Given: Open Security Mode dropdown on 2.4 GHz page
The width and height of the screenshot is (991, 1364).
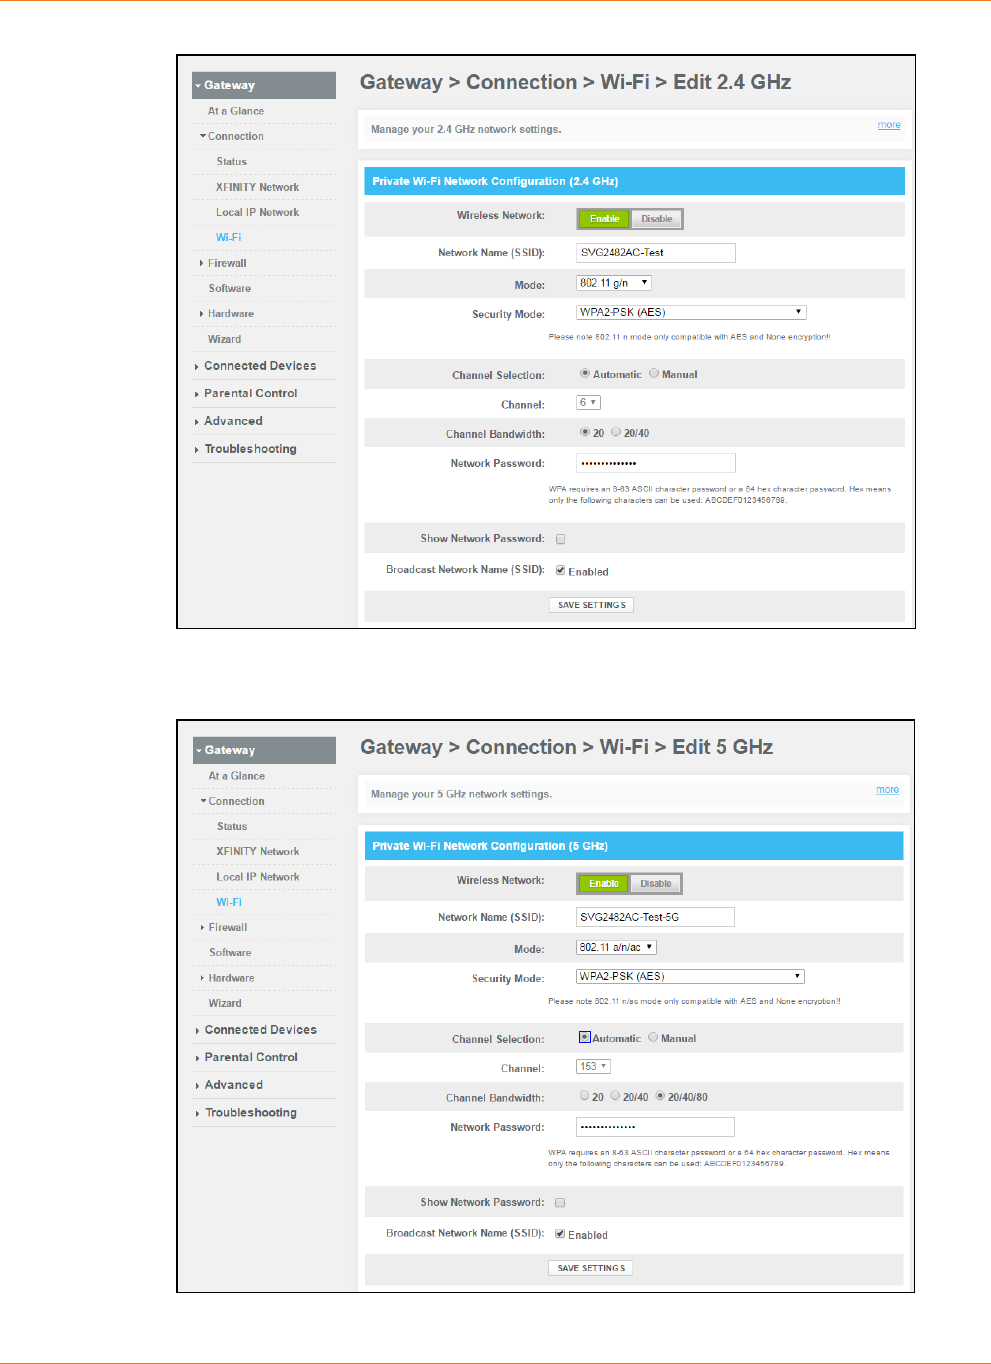Looking at the screenshot, I should point(691,312).
